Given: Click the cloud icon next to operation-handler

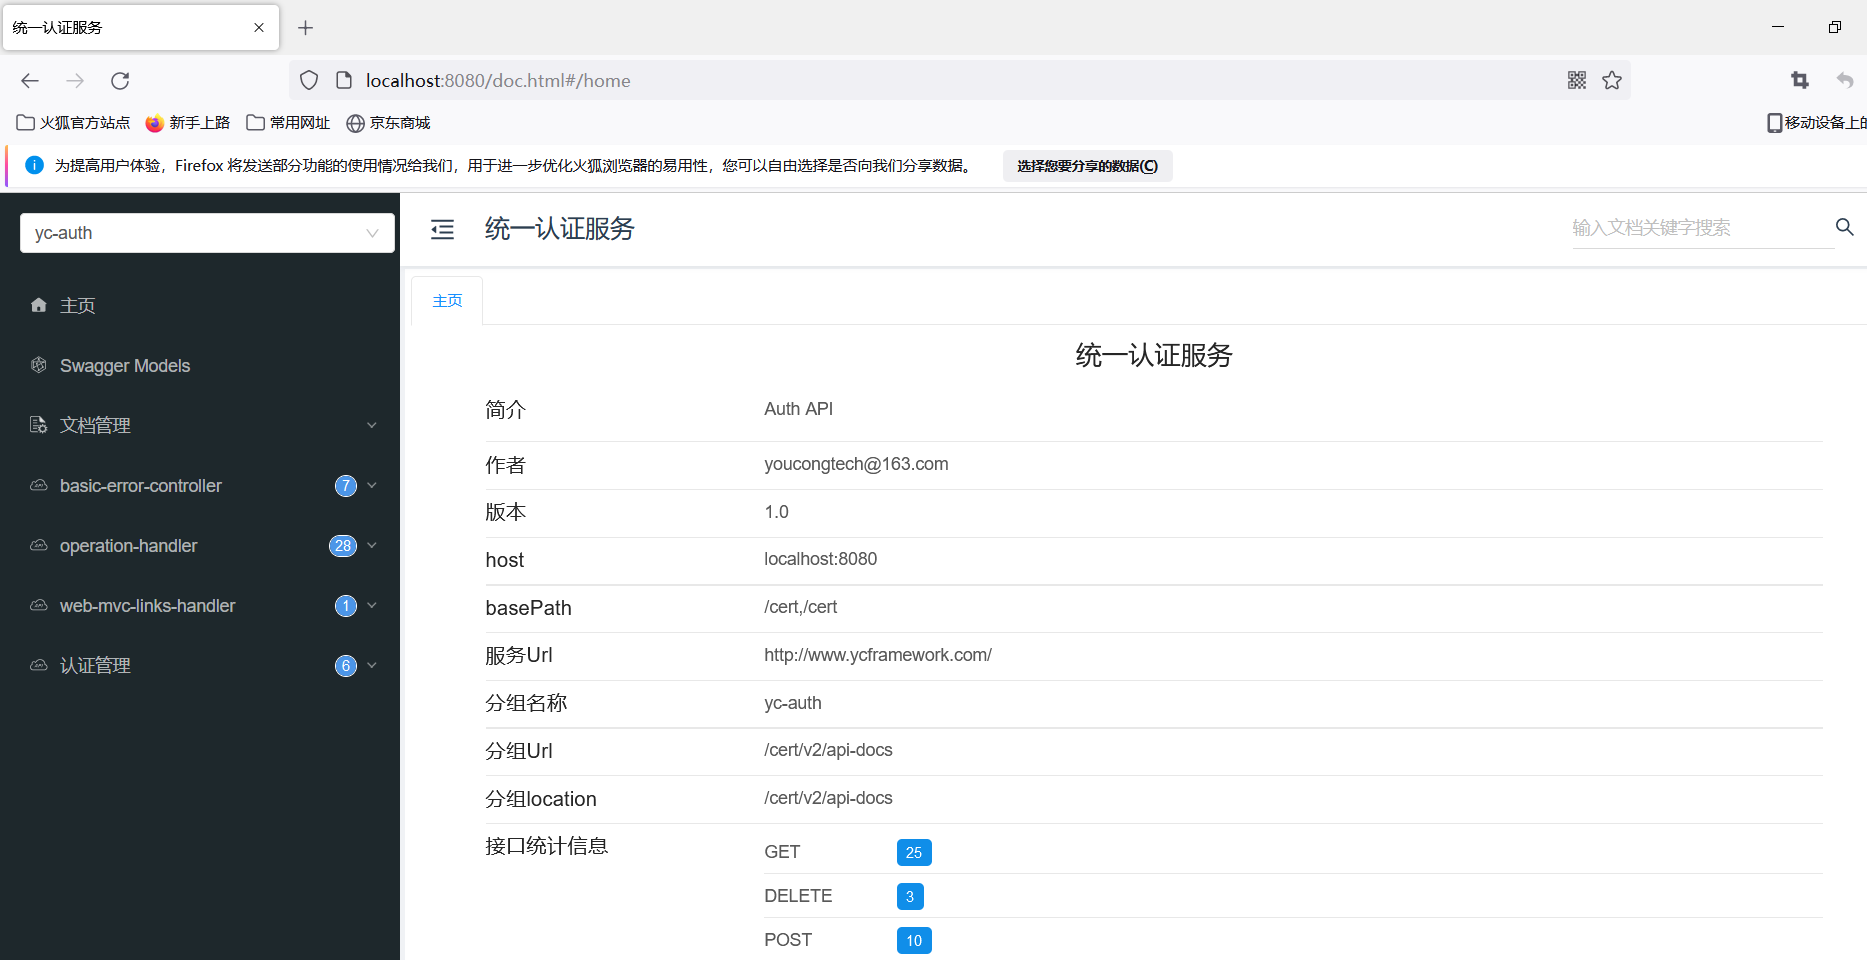Looking at the screenshot, I should click(38, 545).
